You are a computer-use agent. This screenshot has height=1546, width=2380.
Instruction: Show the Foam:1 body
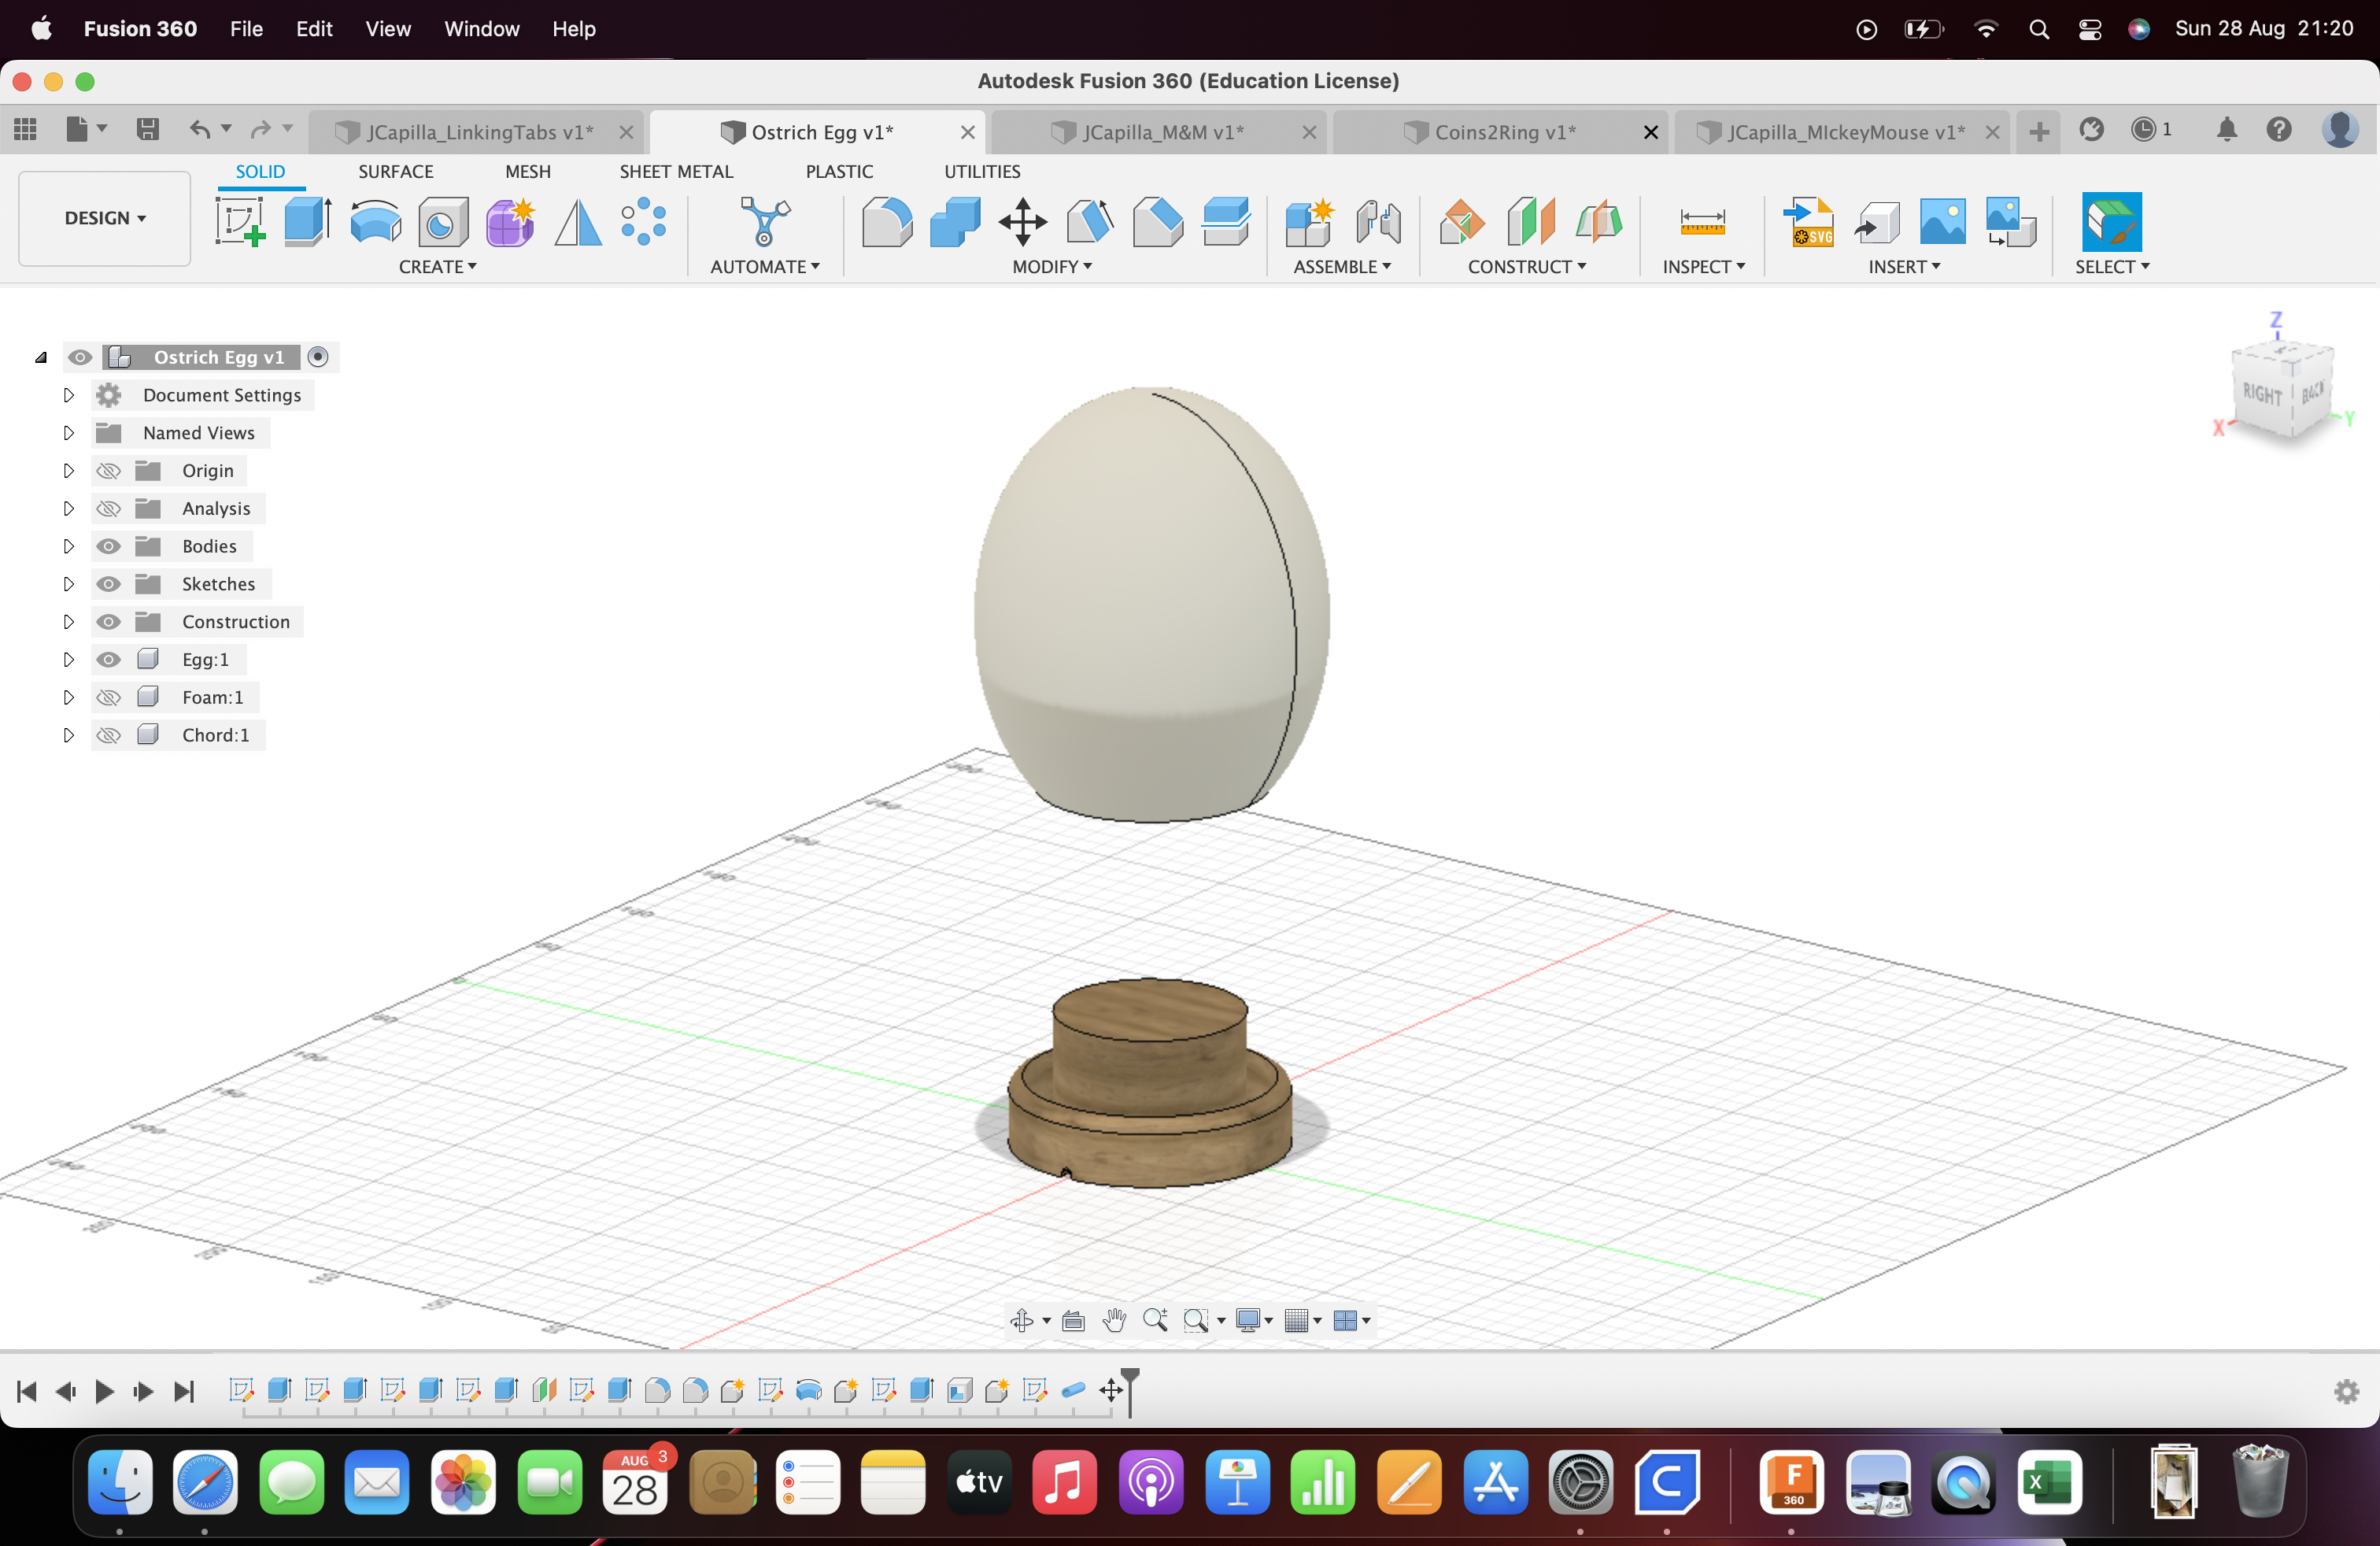108,697
